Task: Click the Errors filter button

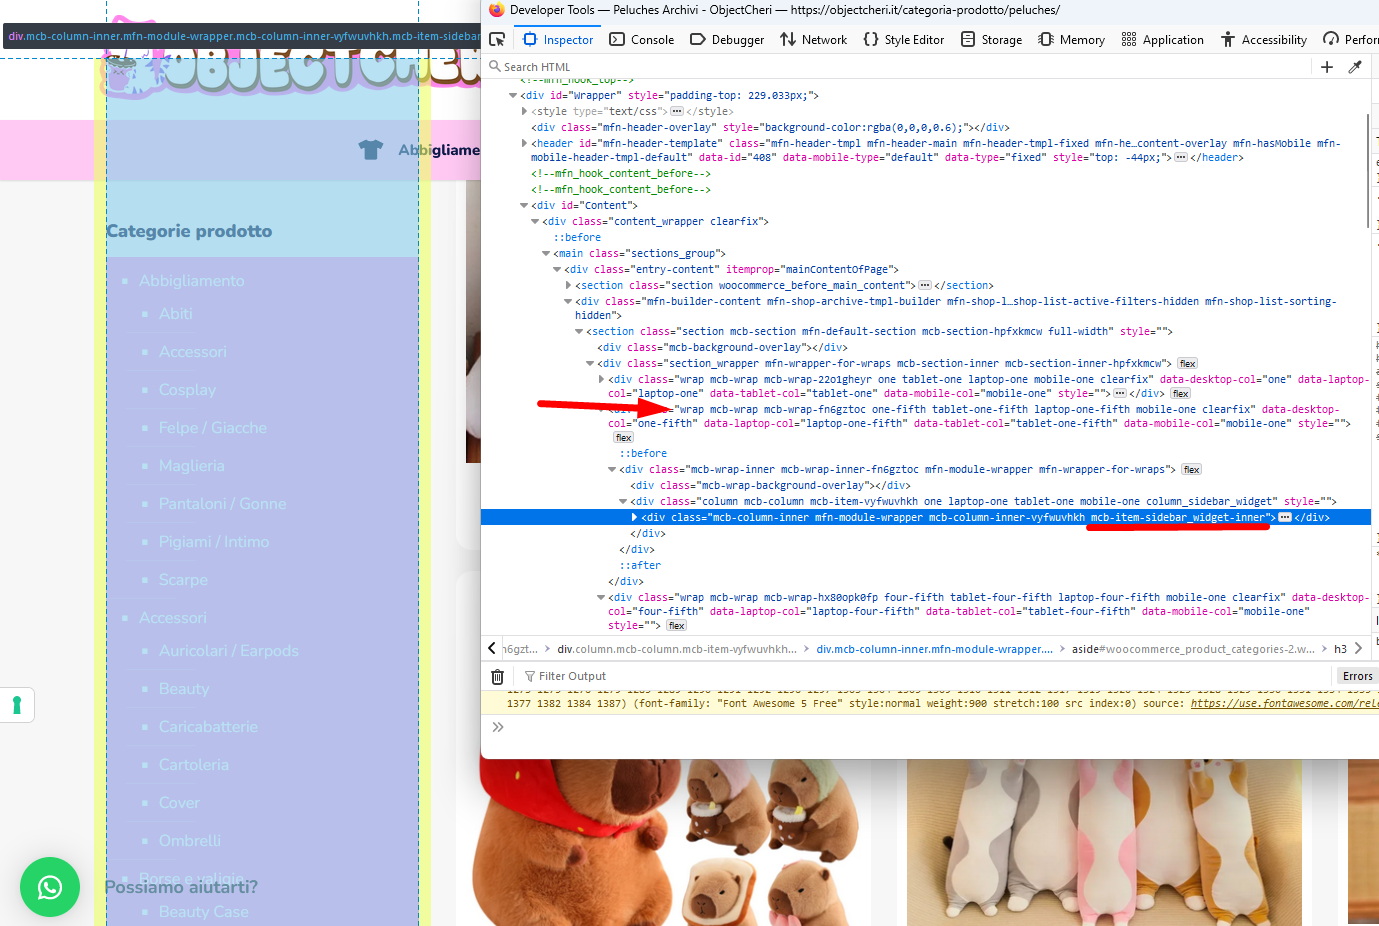Action: pos(1357,677)
